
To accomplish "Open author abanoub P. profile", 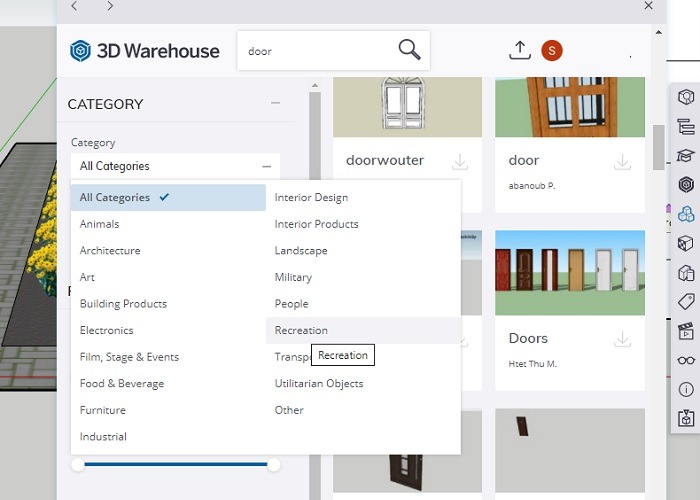I will click(x=532, y=186).
